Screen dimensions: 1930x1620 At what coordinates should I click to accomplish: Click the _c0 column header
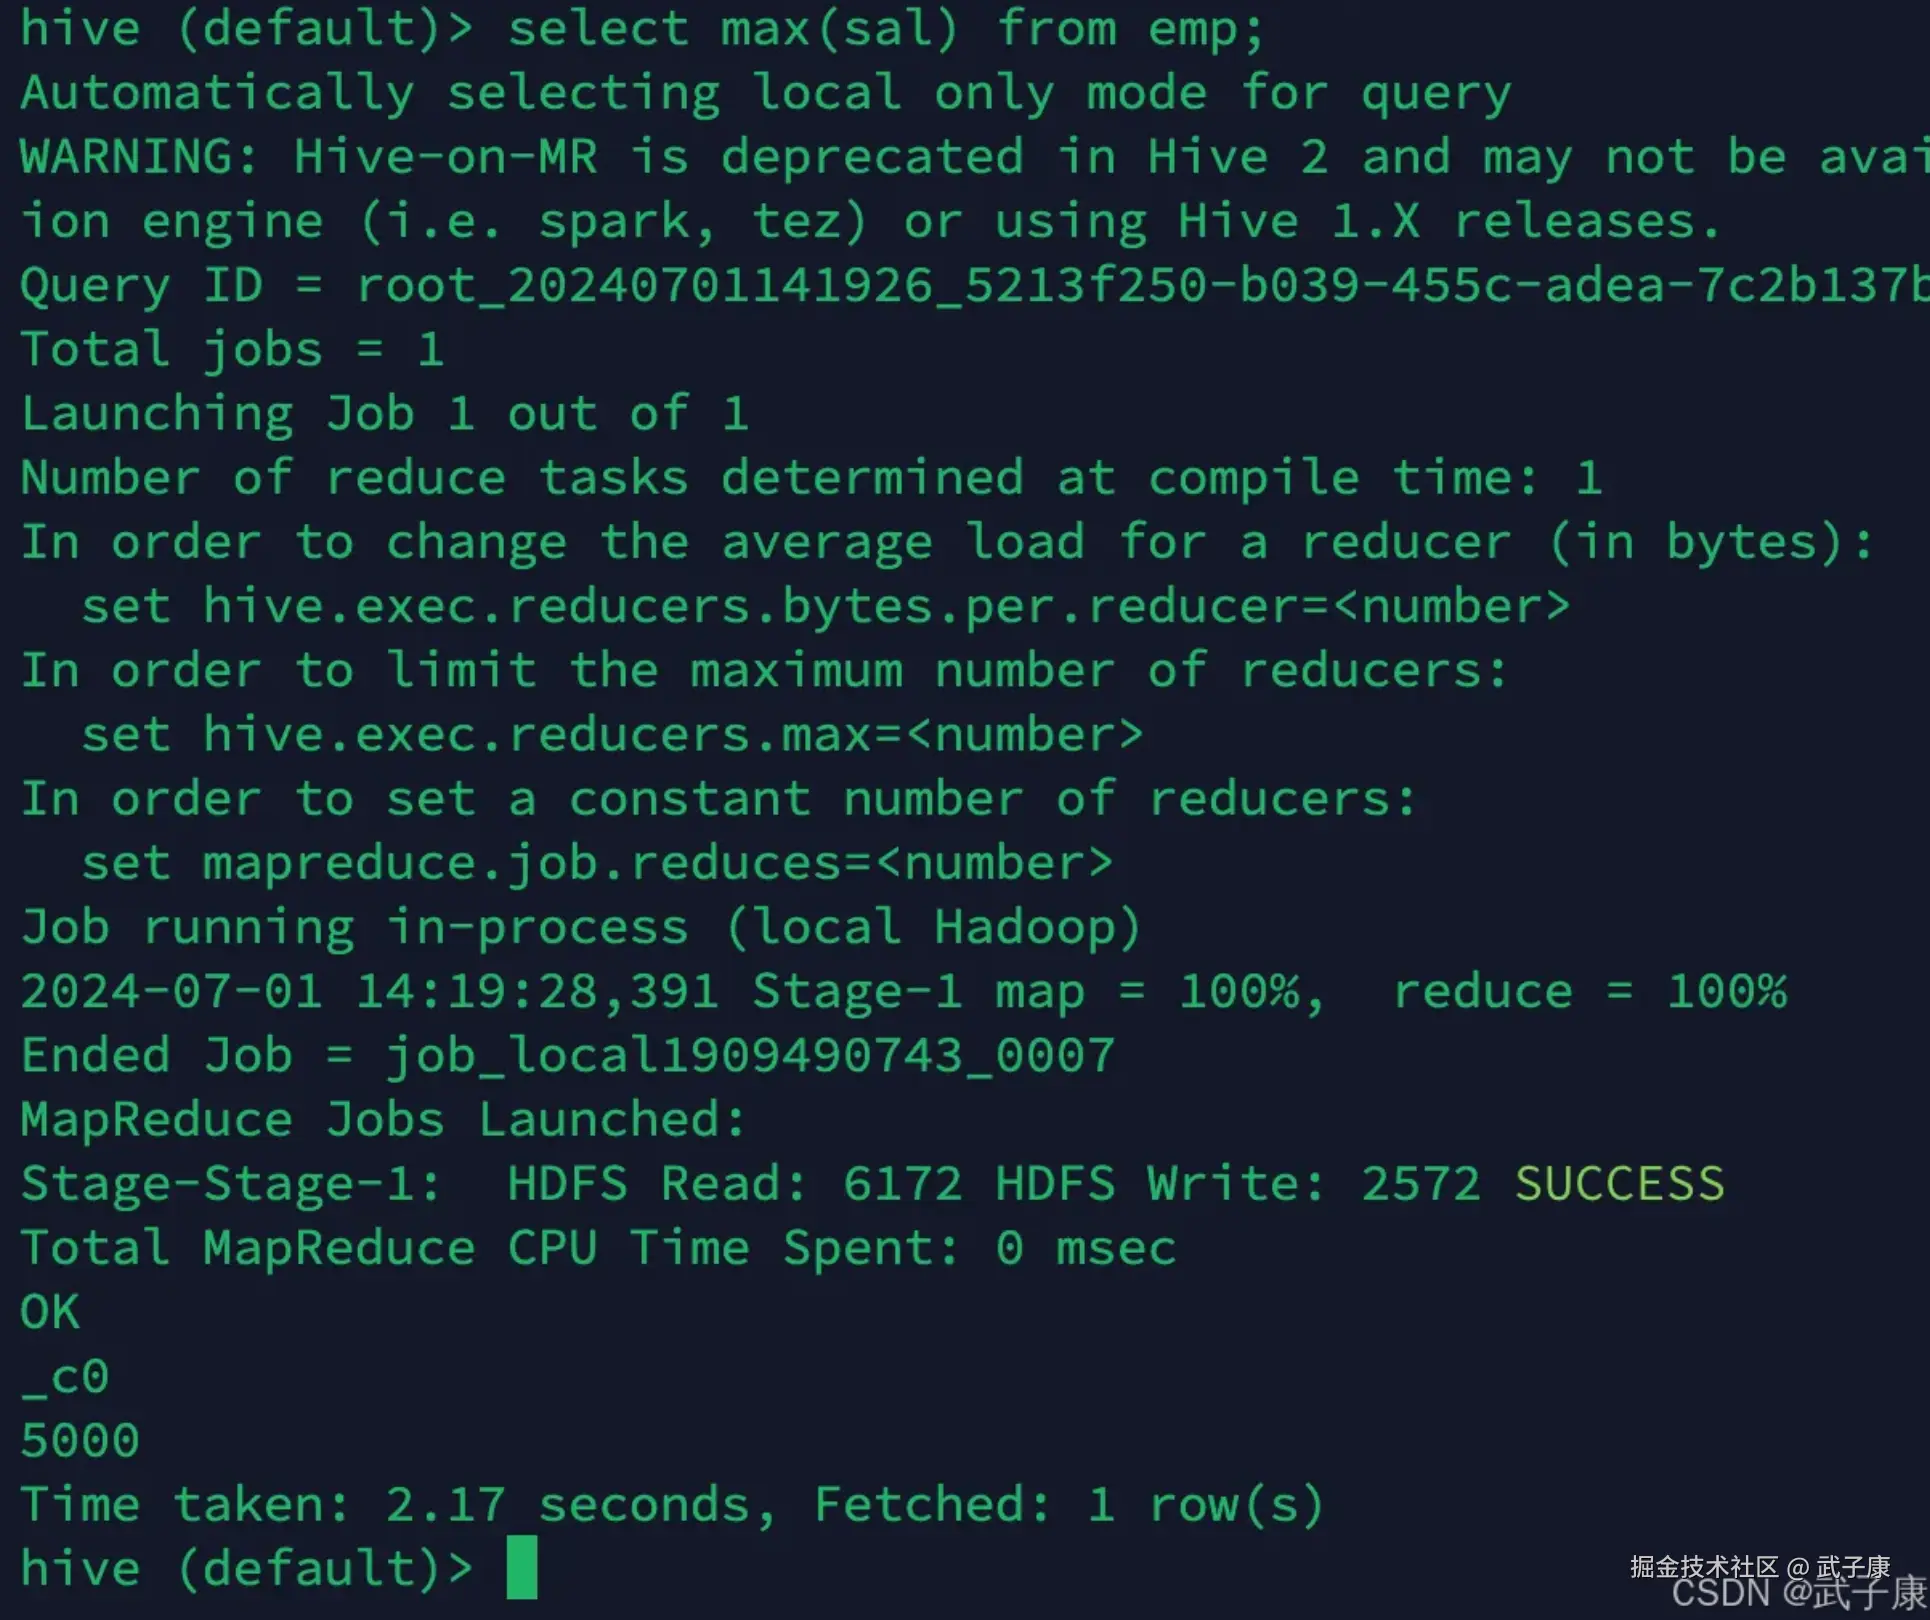click(65, 1377)
